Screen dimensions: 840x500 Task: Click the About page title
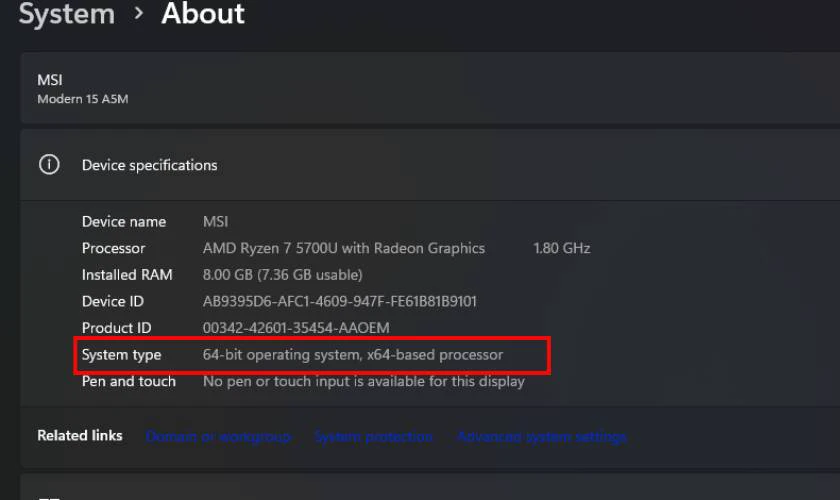click(203, 13)
